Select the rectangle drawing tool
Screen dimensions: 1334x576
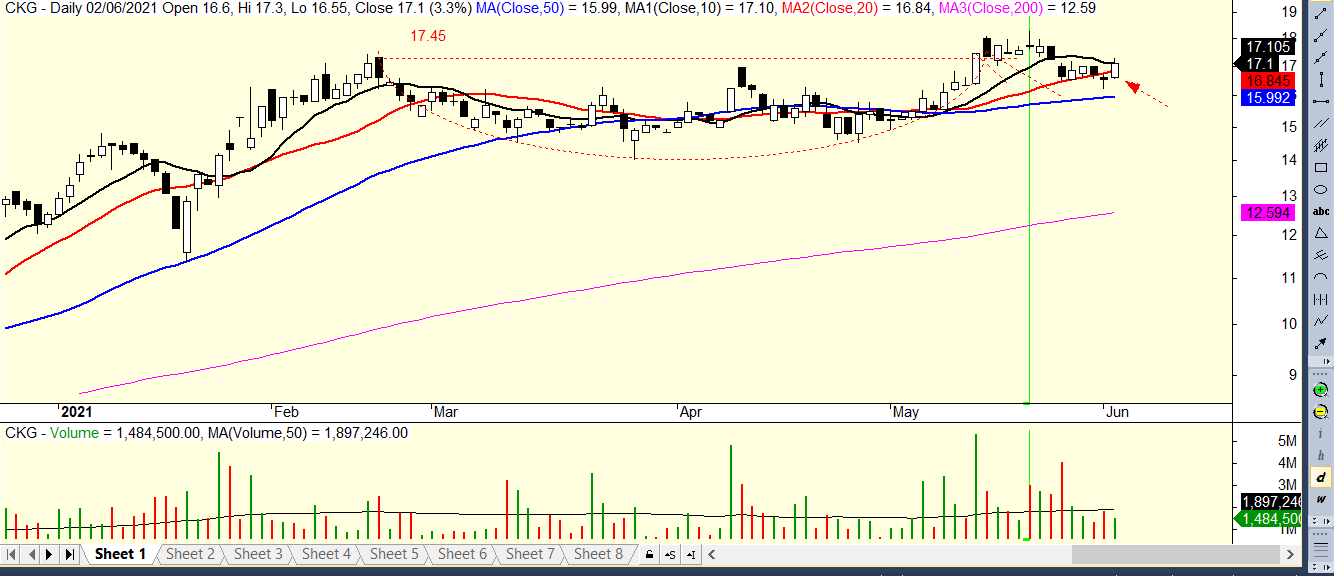(1321, 167)
